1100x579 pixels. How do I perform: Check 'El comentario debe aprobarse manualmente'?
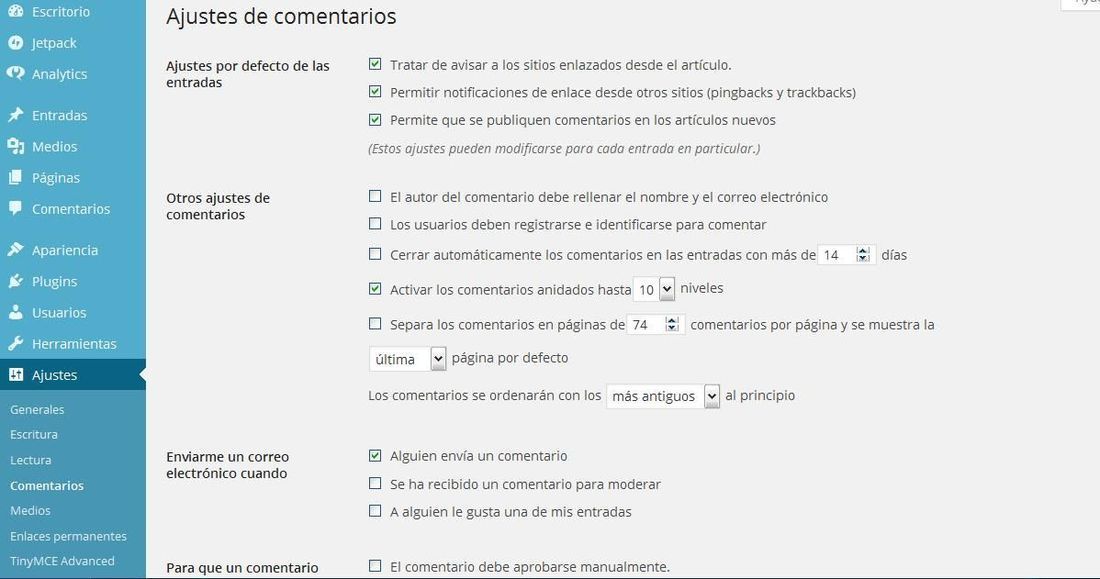(x=375, y=566)
